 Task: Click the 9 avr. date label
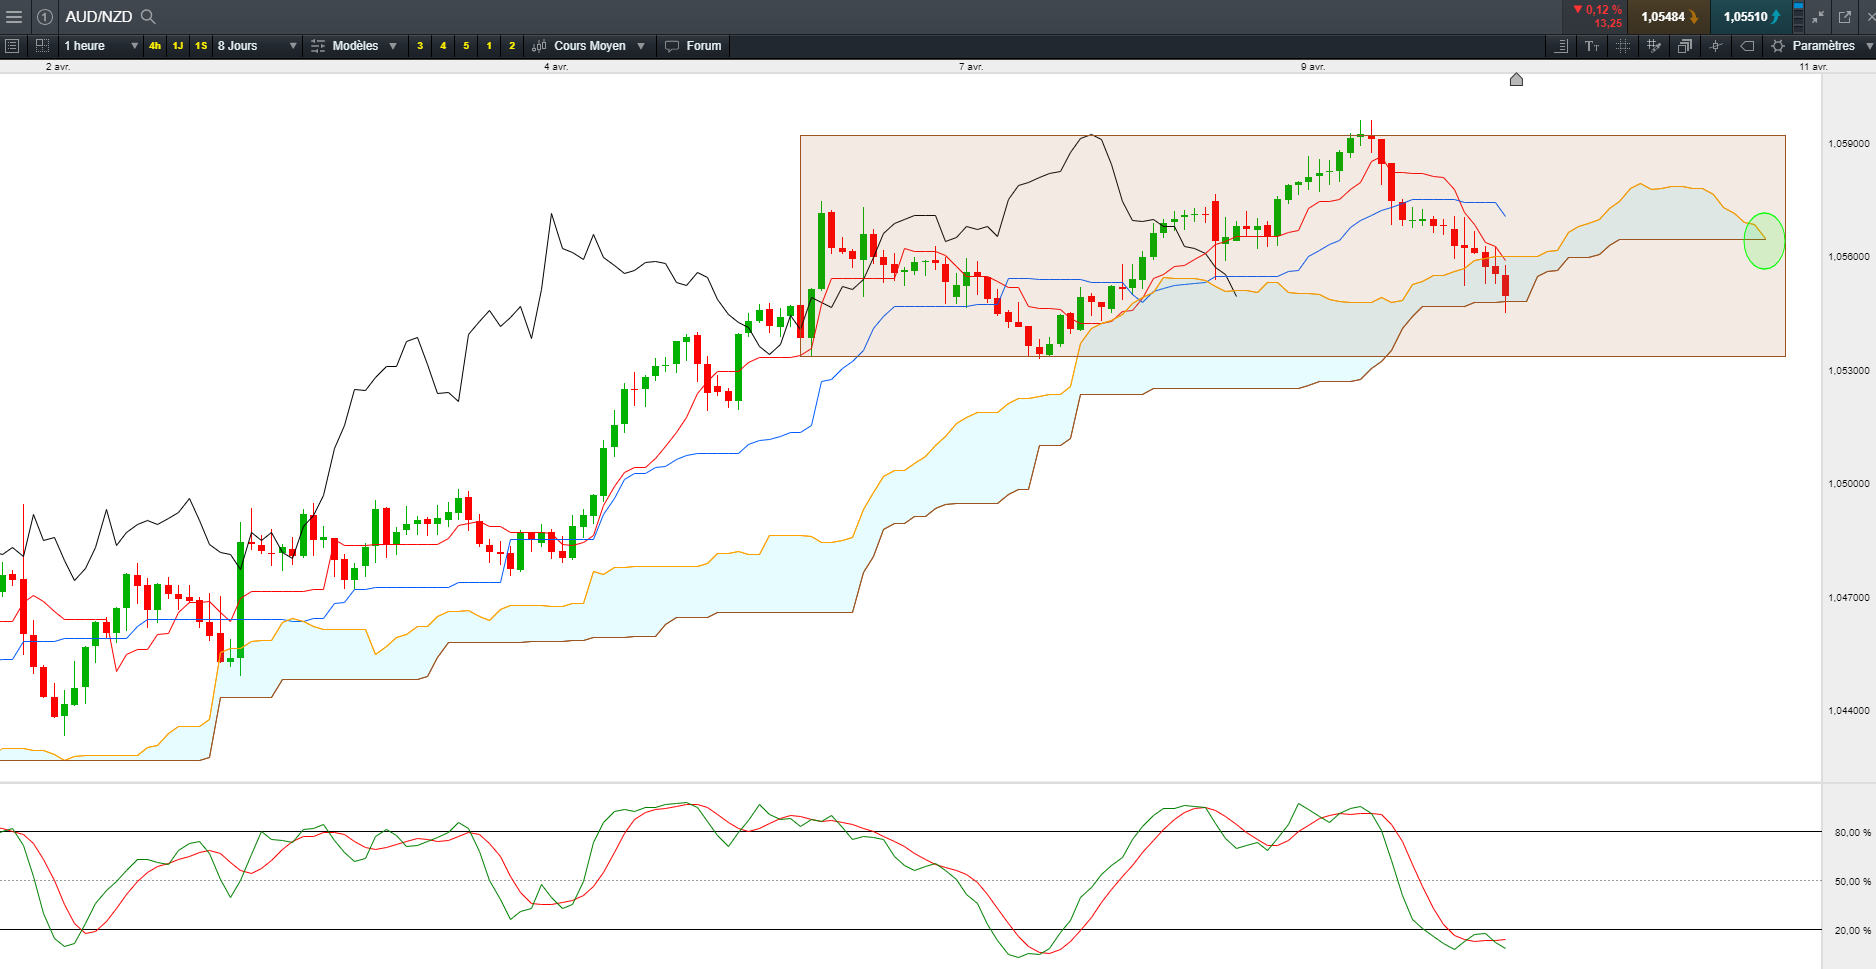point(1313,67)
